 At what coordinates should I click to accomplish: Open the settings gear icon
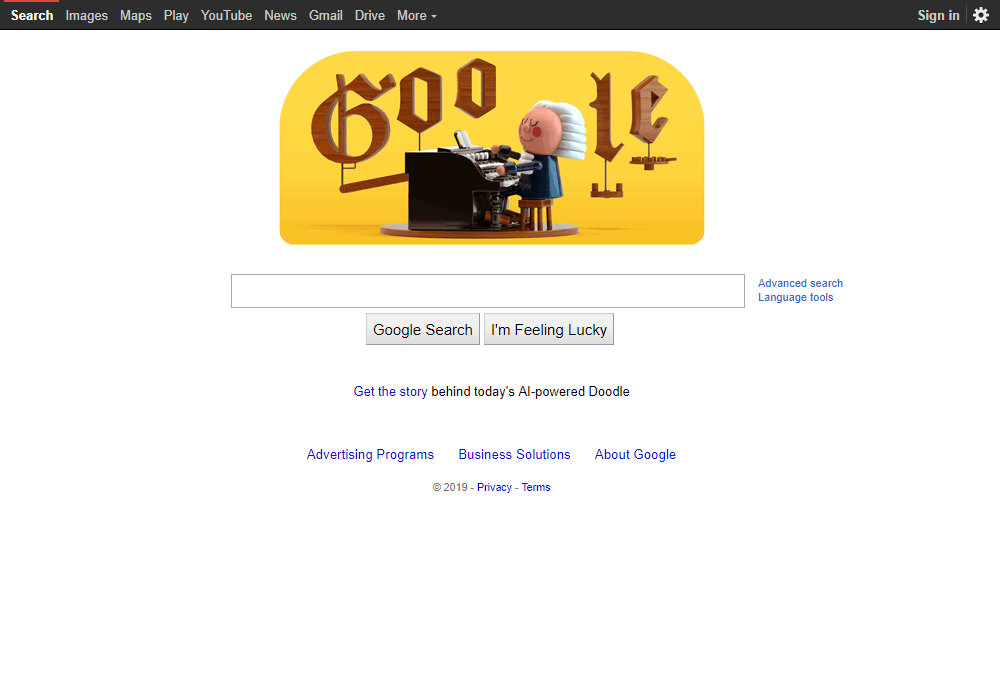(x=981, y=15)
